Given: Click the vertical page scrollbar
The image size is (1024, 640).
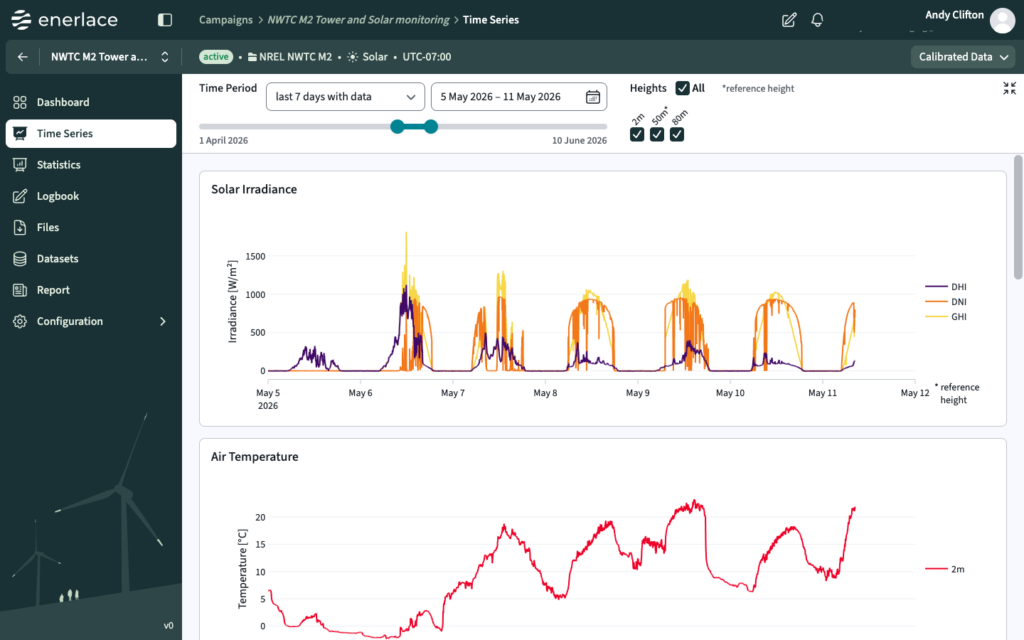Looking at the screenshot, I should (x=1017, y=217).
